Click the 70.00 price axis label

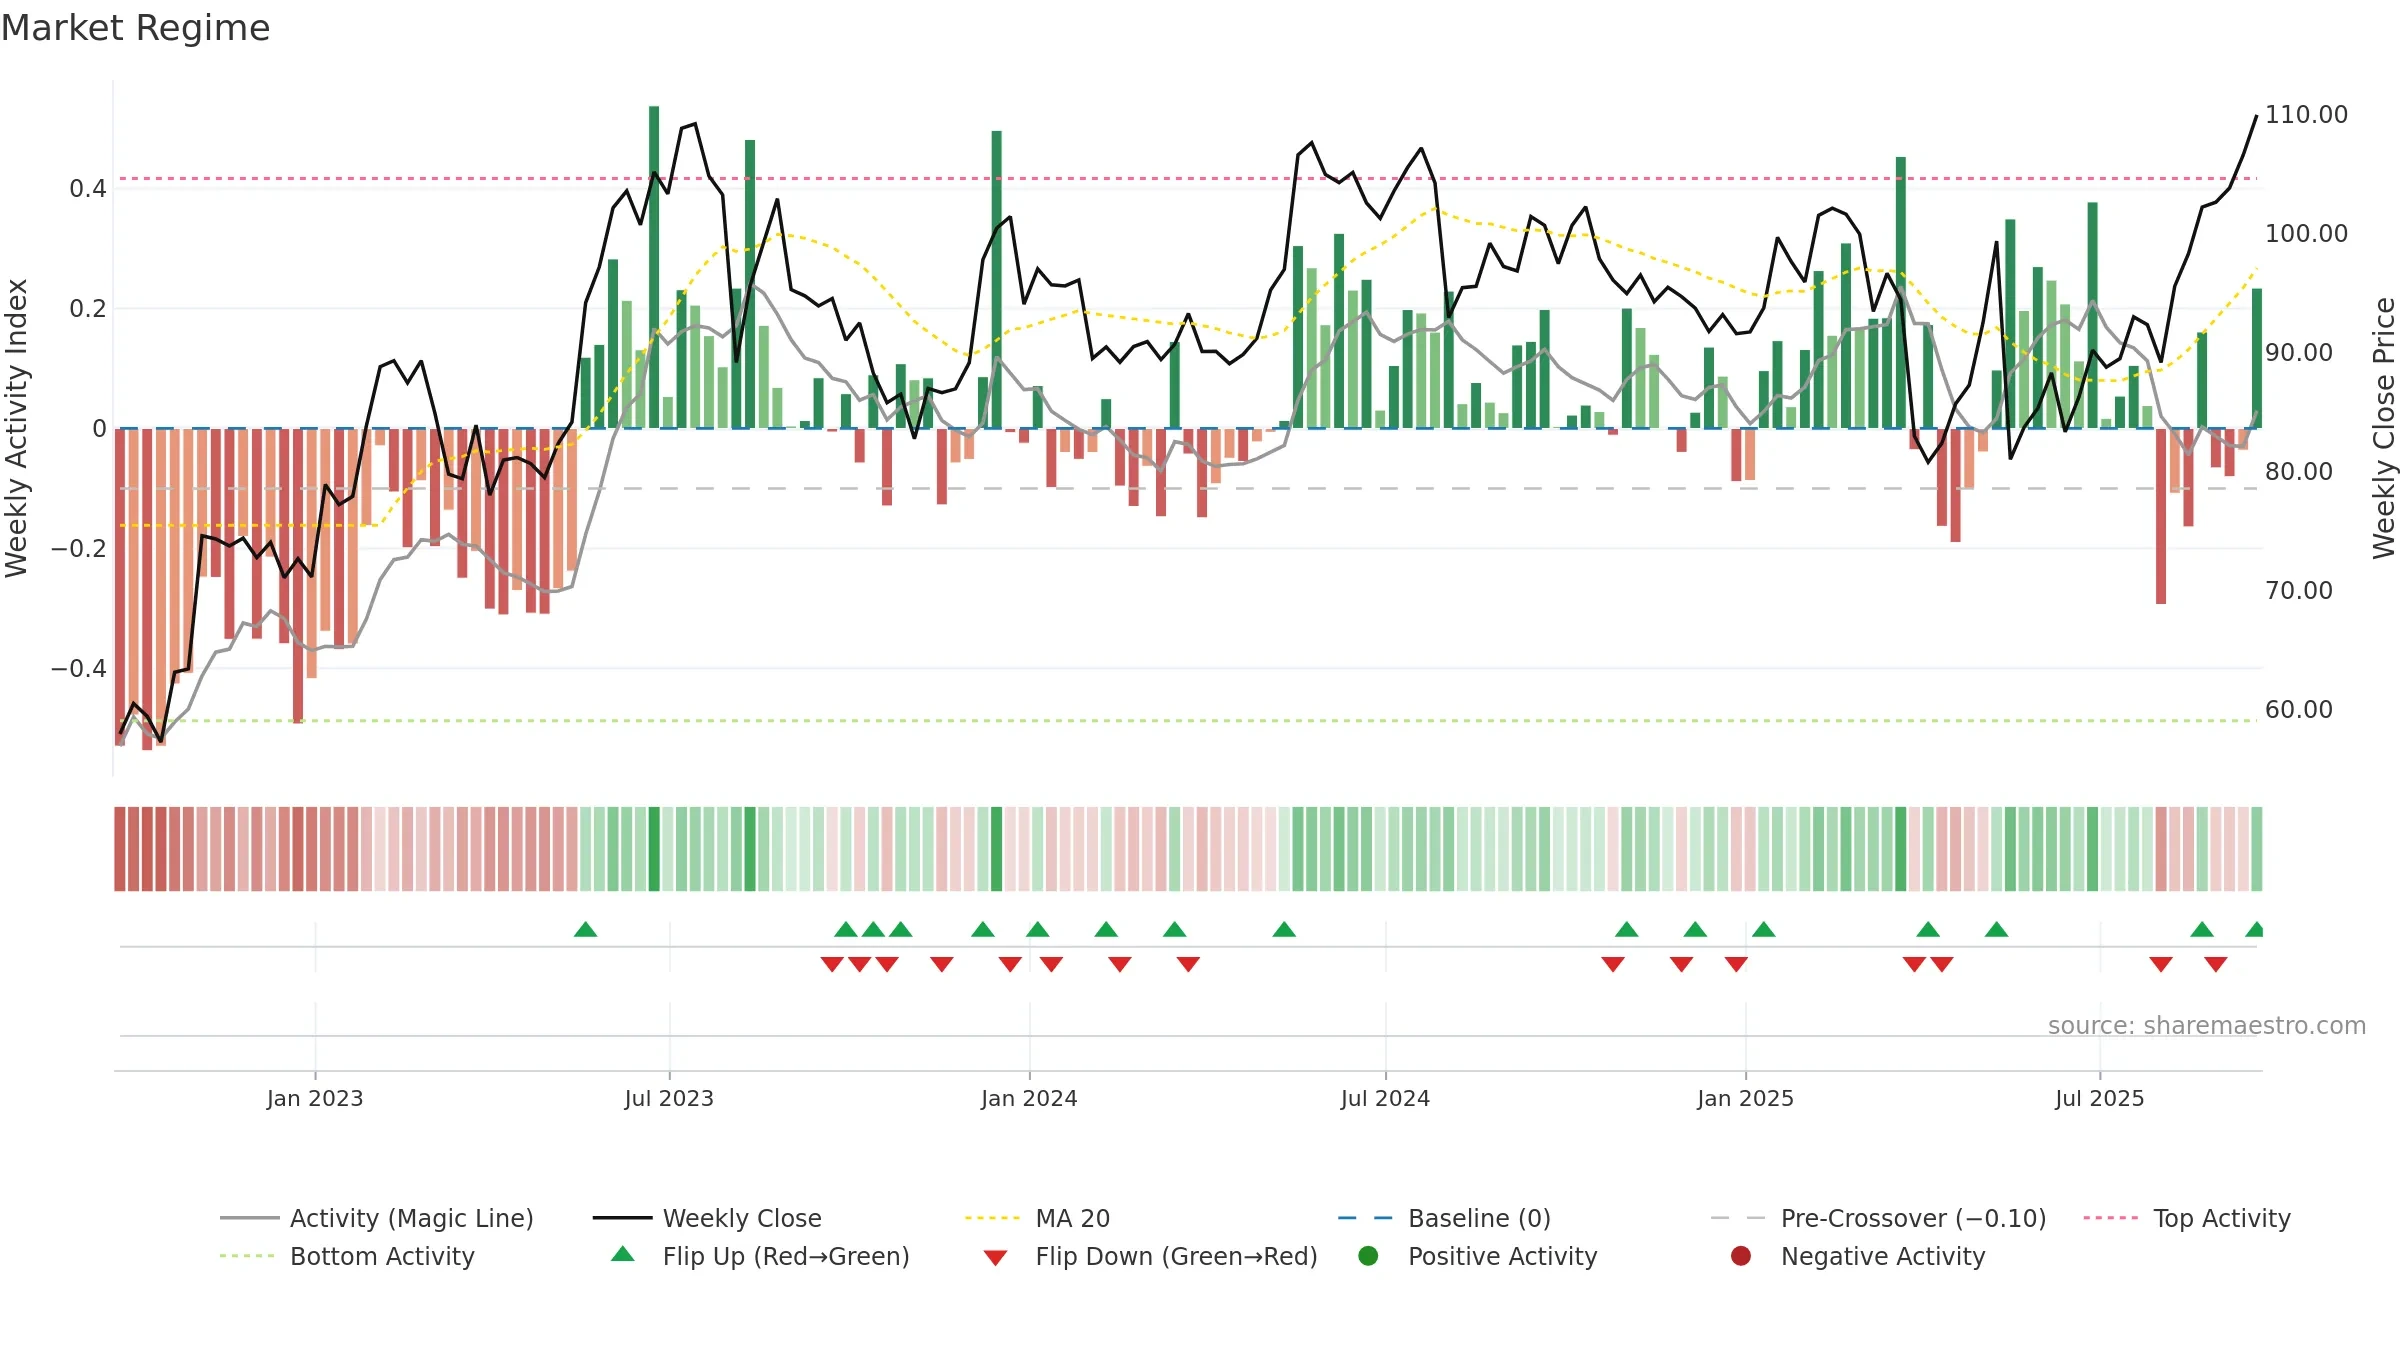2299,590
